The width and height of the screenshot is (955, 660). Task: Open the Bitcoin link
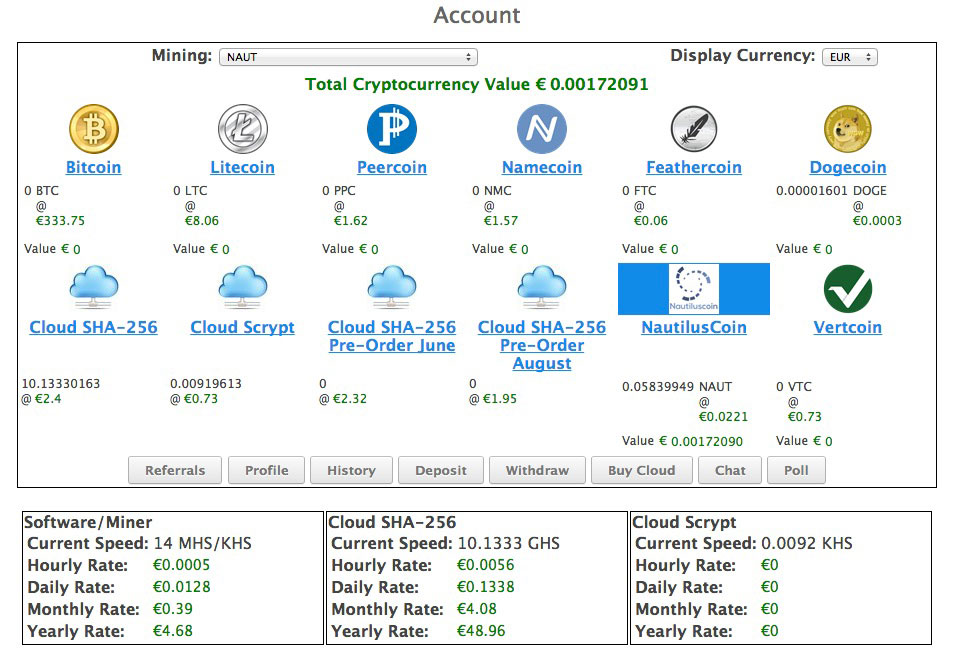94,167
